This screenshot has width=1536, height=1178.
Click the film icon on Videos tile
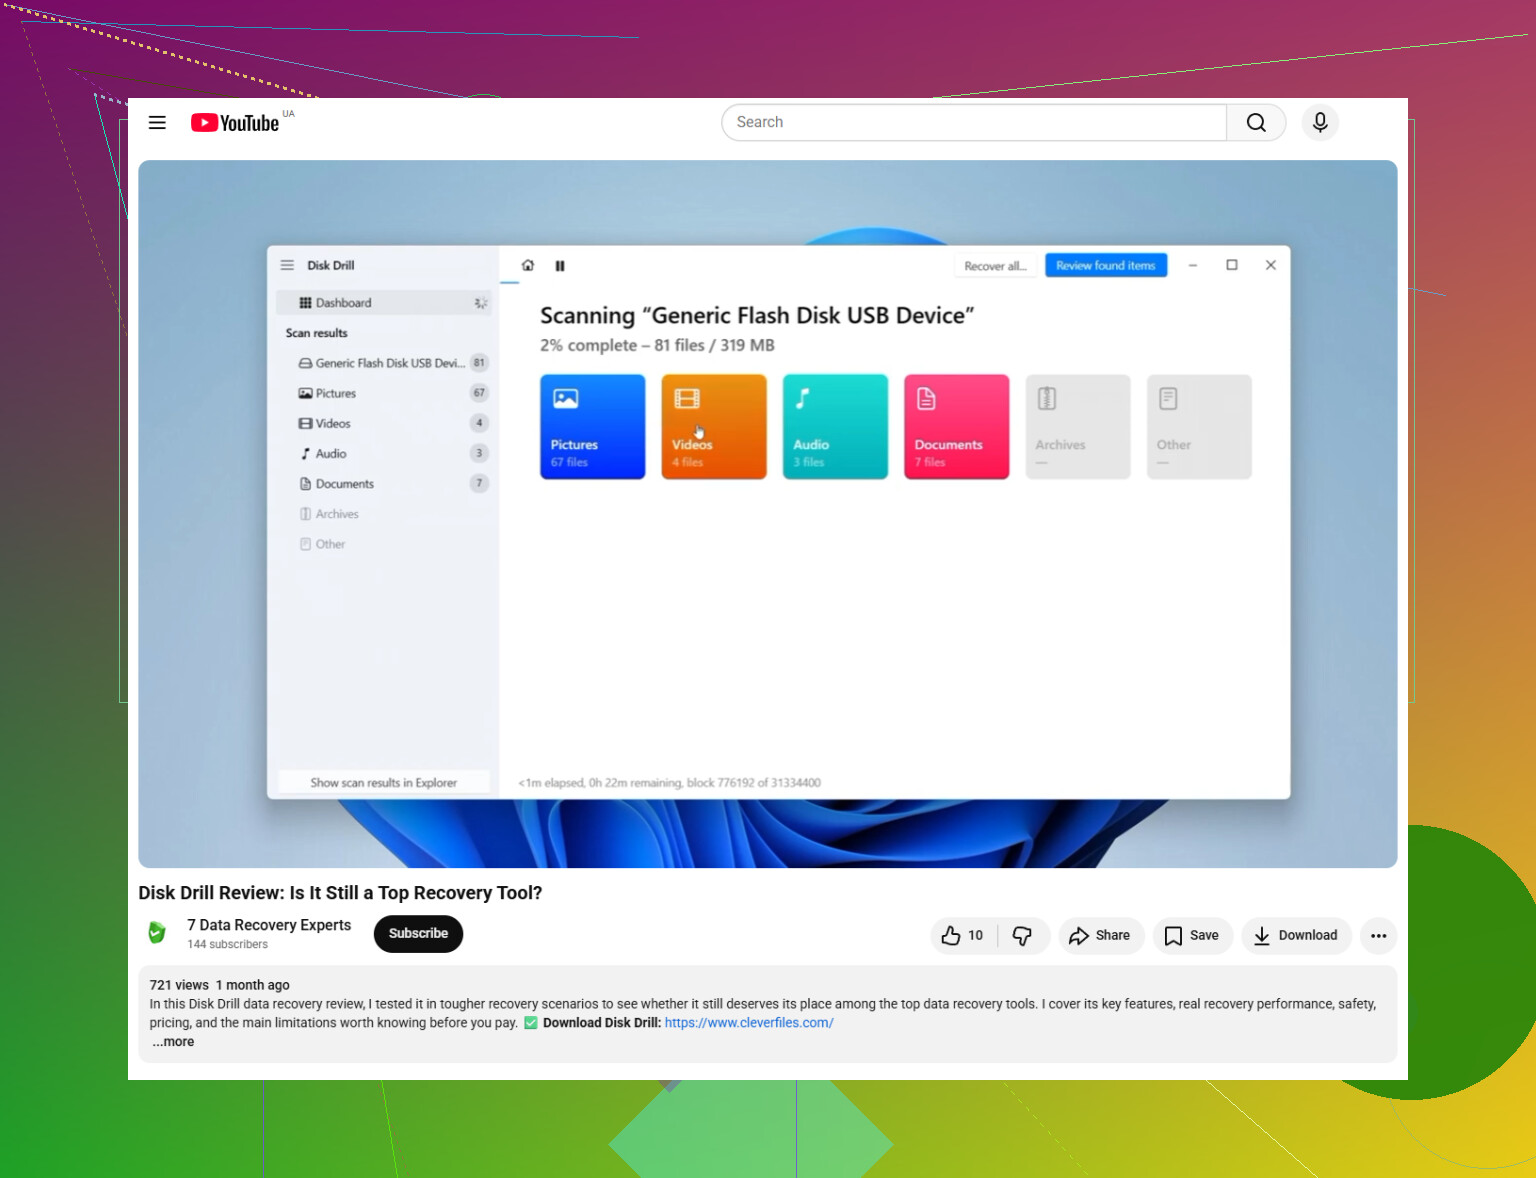click(x=687, y=399)
